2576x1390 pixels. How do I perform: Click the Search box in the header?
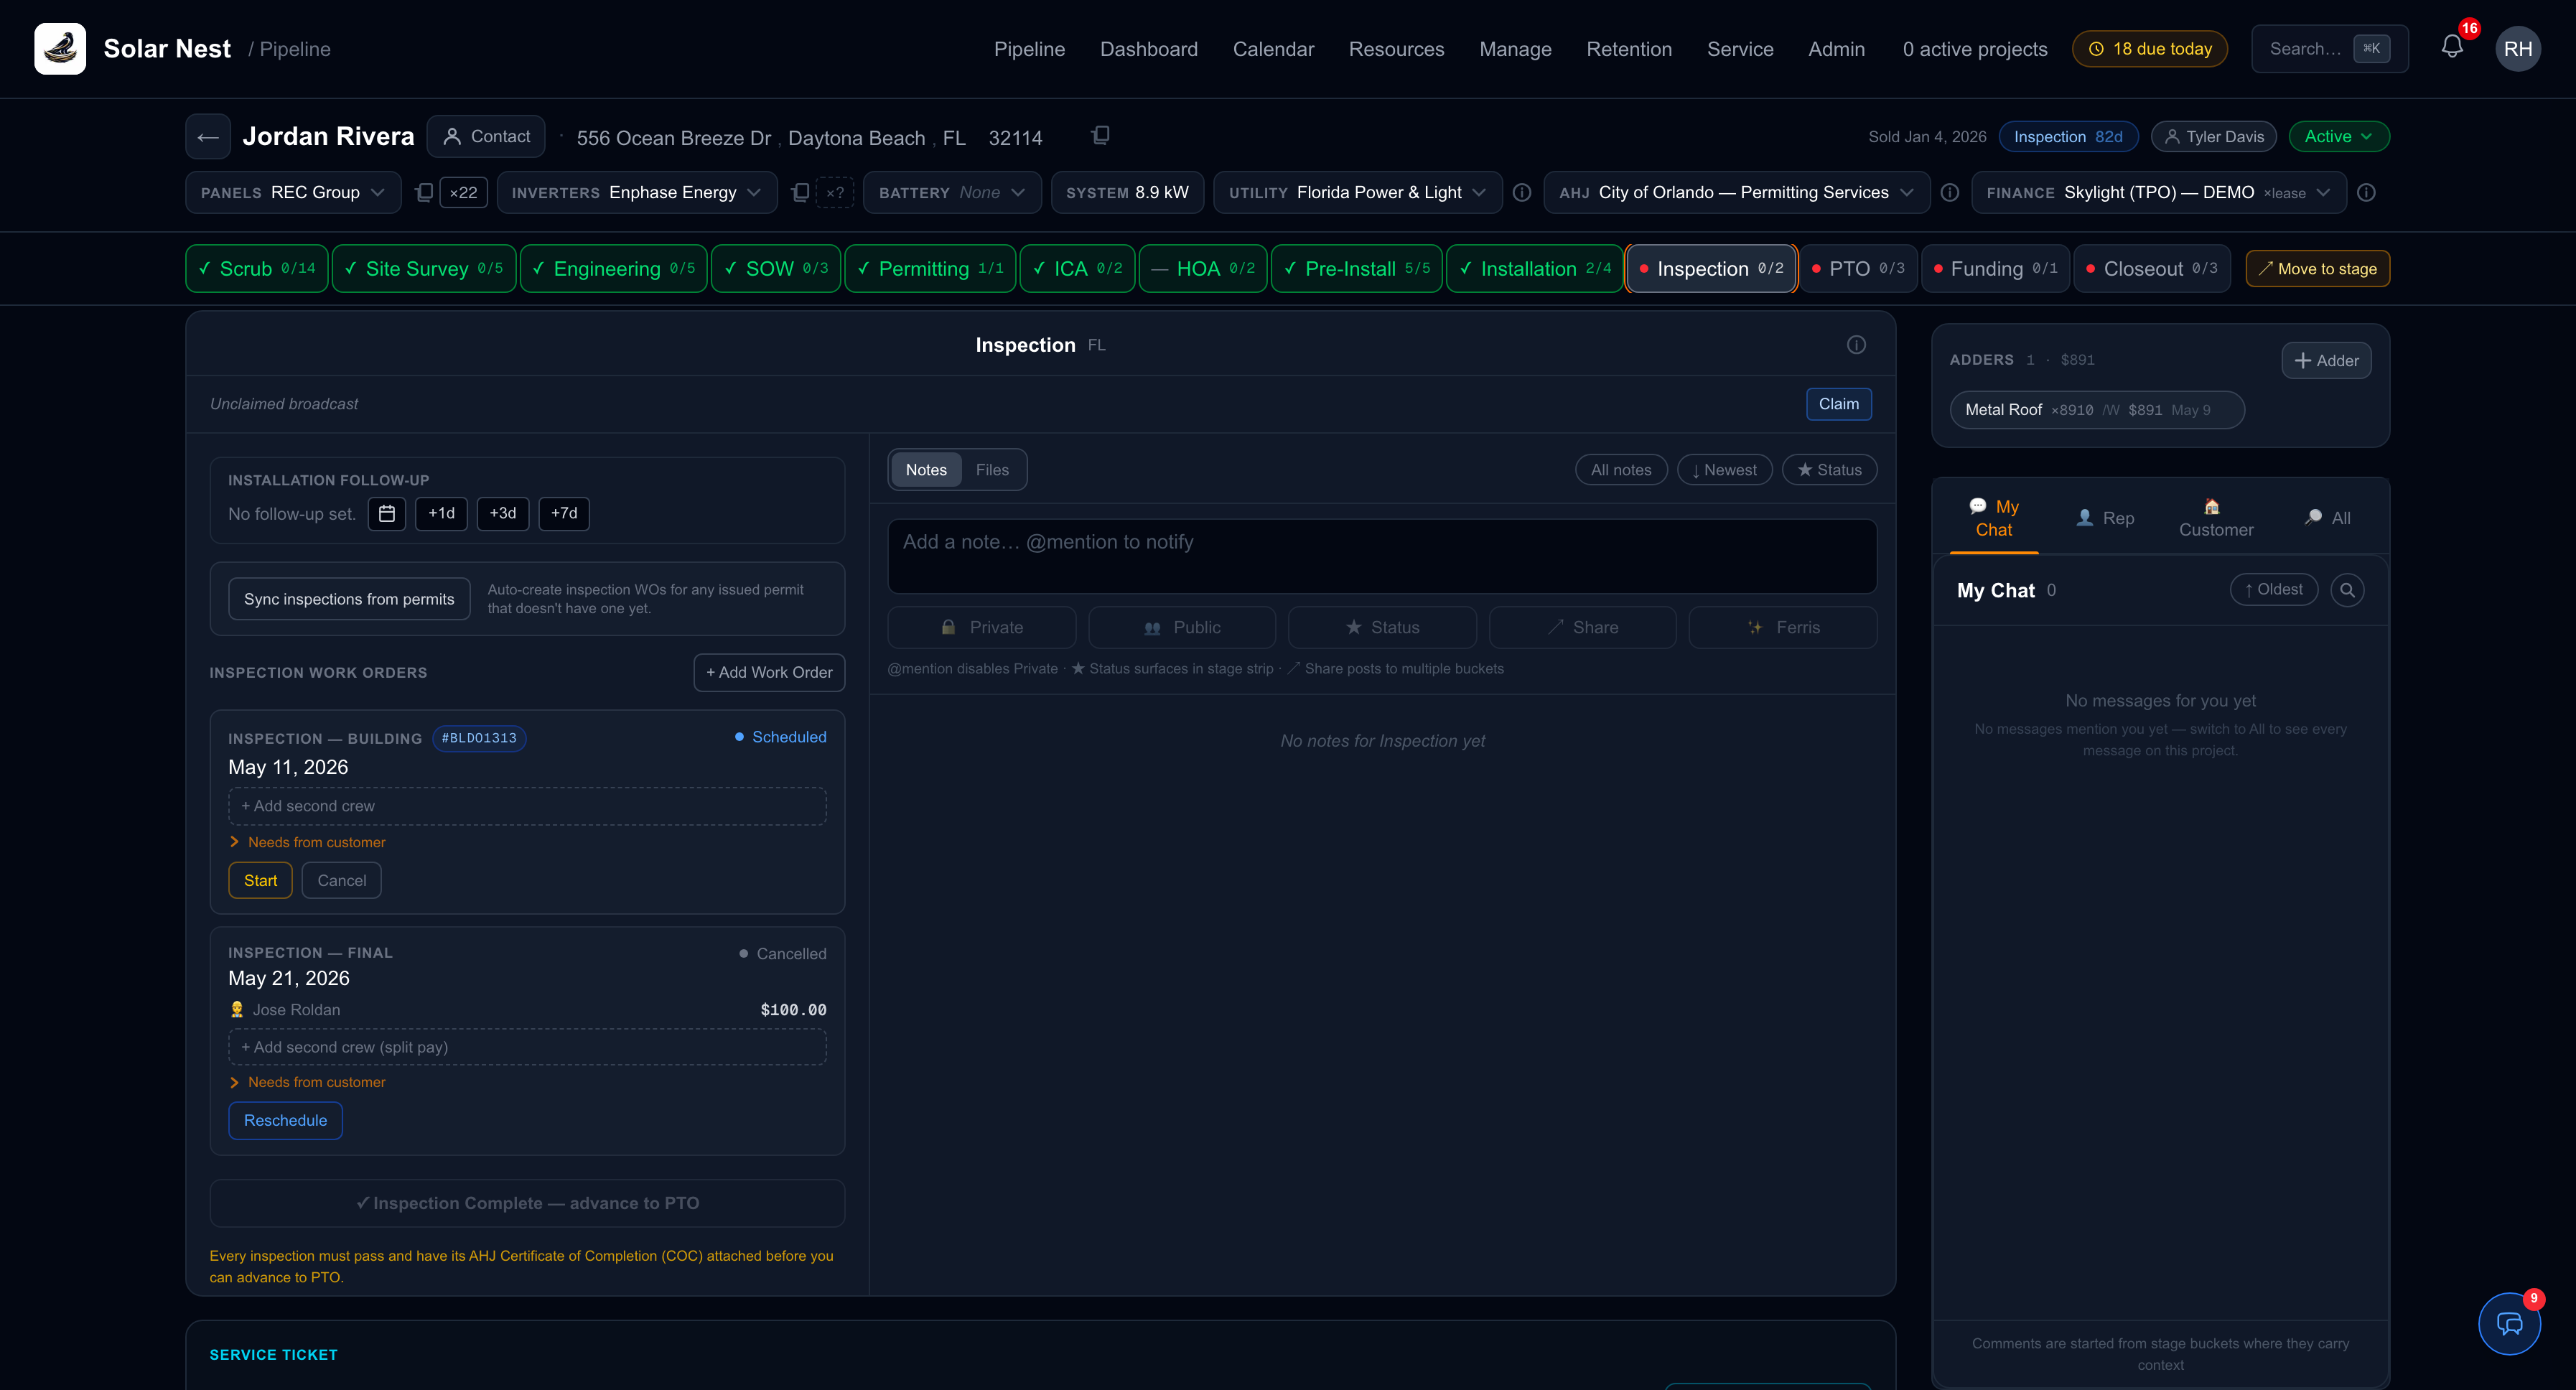click(2329, 48)
